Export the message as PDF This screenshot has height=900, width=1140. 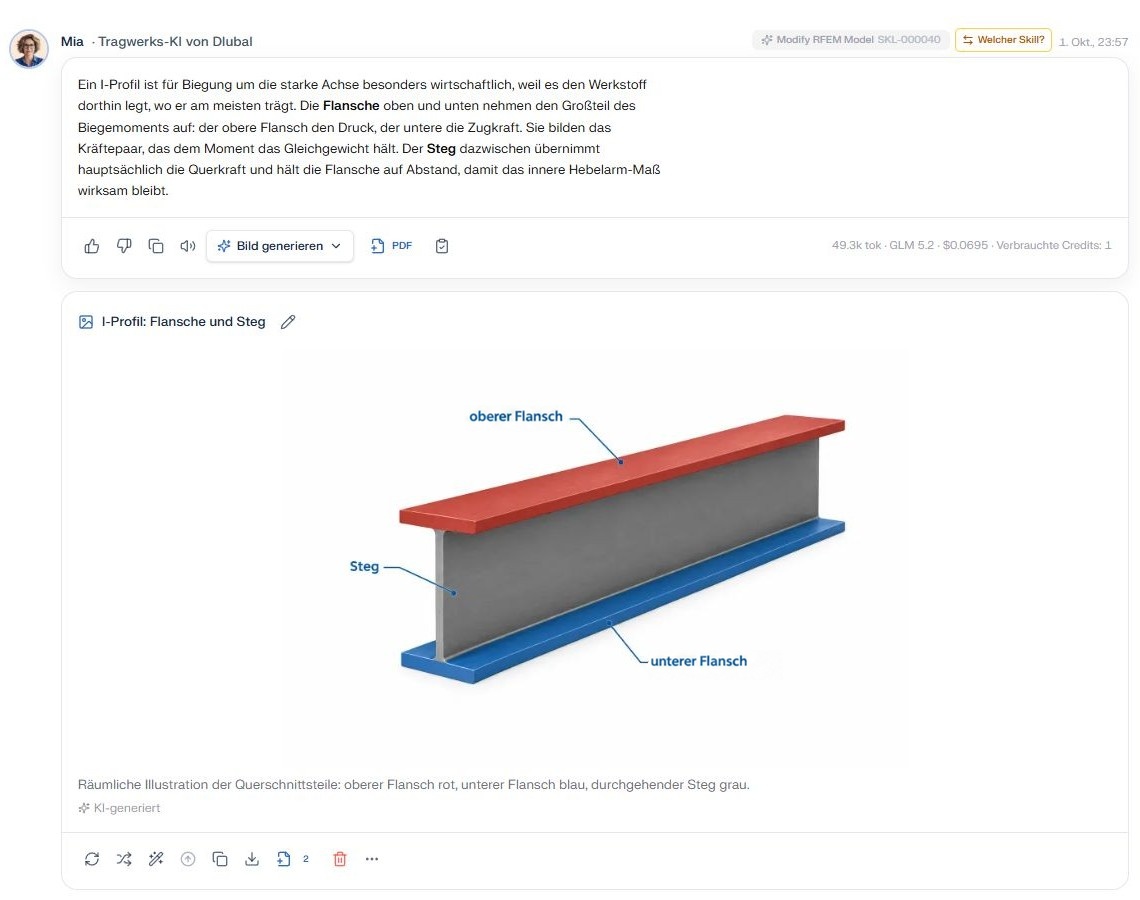tap(391, 246)
